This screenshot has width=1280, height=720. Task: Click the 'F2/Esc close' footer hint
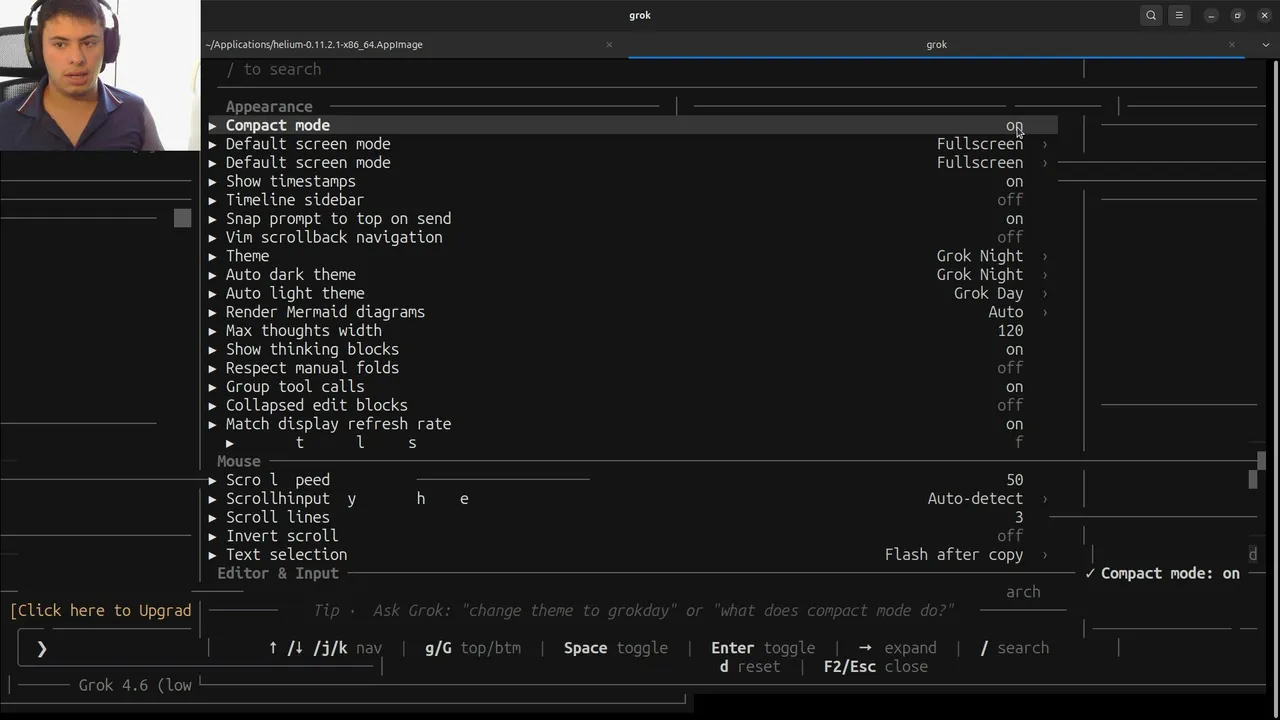876,667
